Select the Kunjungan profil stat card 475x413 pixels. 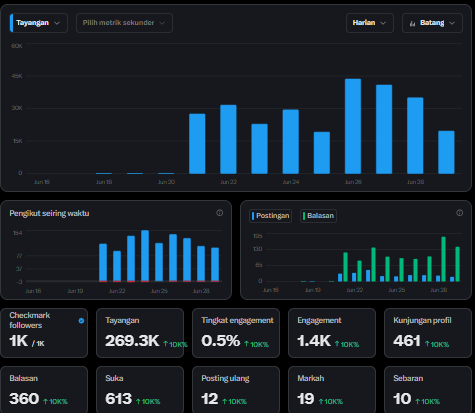point(428,333)
